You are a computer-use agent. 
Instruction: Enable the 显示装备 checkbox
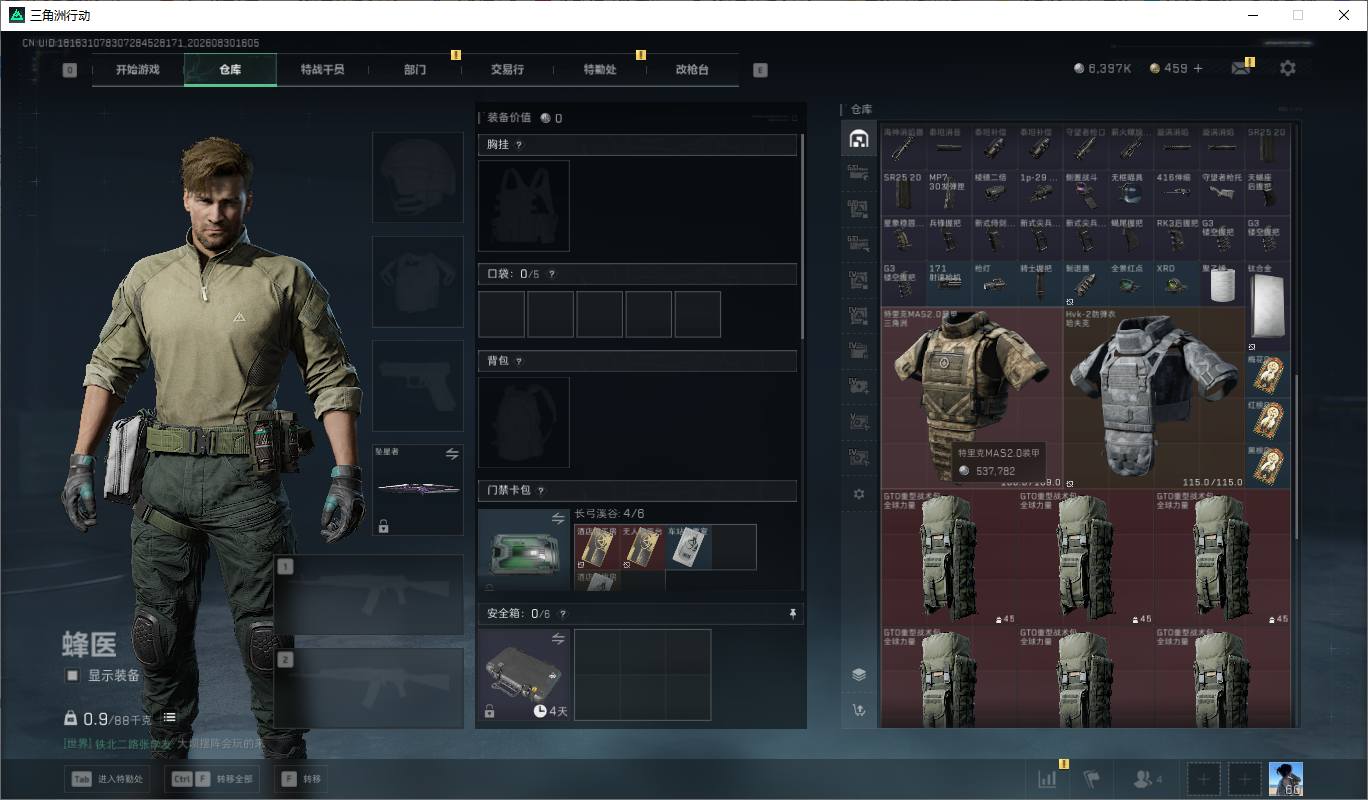72,675
